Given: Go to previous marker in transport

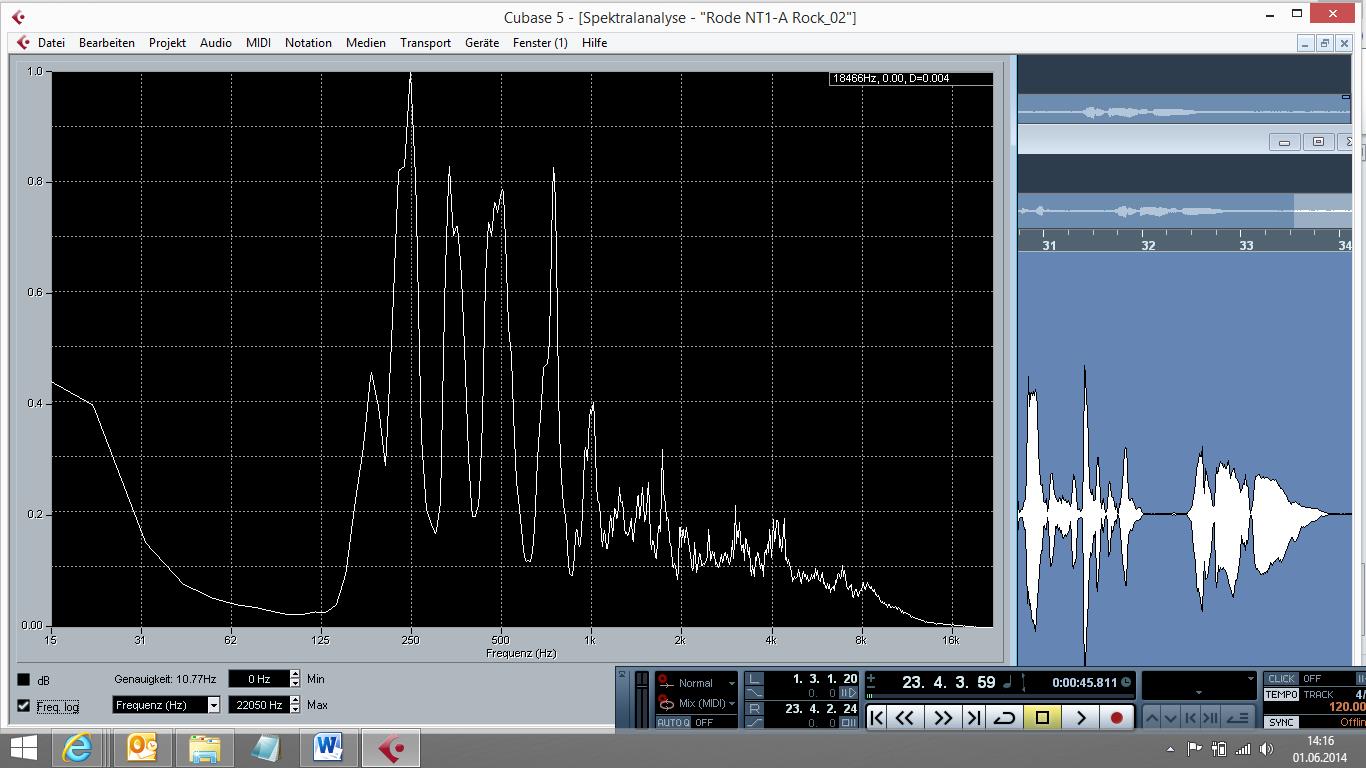Looking at the screenshot, I should click(877, 717).
